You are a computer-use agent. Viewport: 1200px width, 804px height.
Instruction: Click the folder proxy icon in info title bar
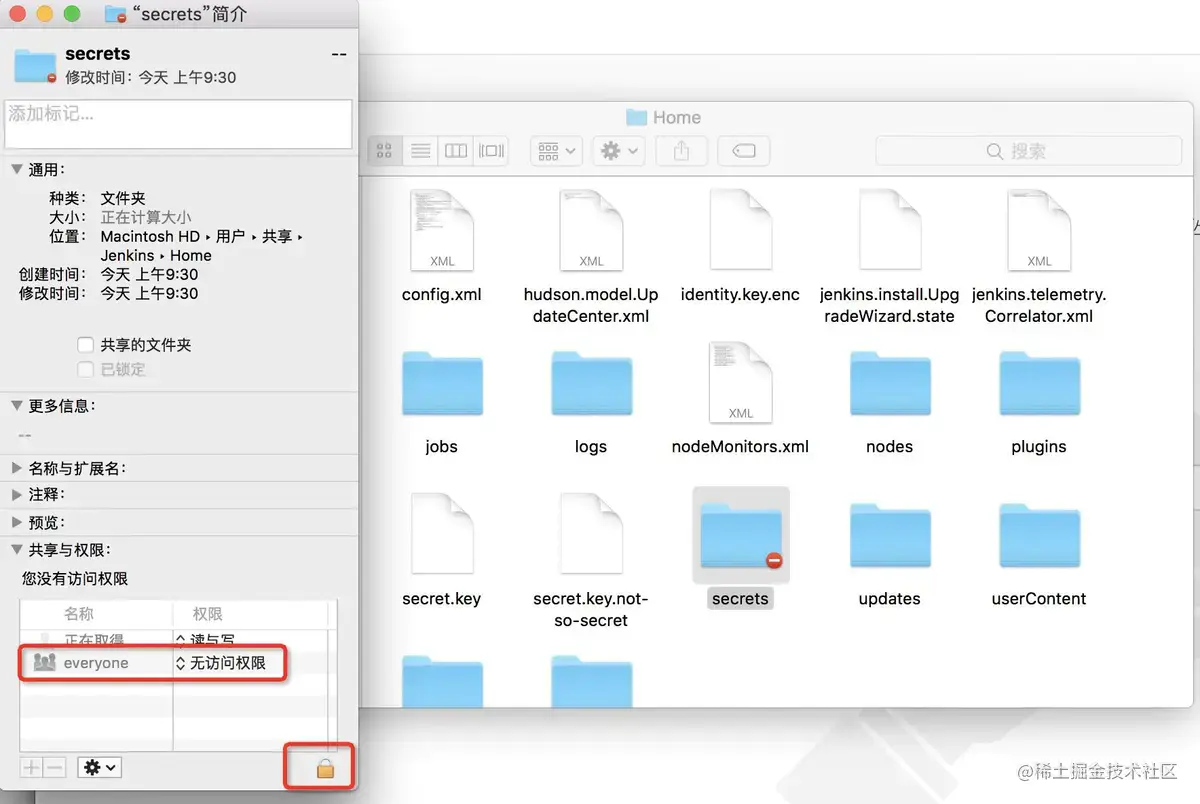[x=116, y=15]
